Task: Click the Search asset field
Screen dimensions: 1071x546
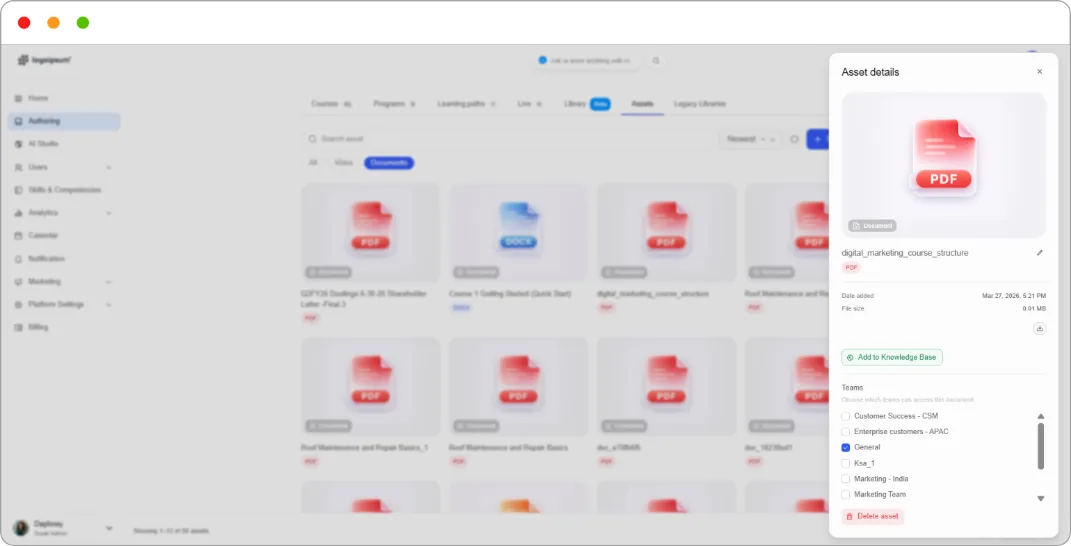Action: 505,139
